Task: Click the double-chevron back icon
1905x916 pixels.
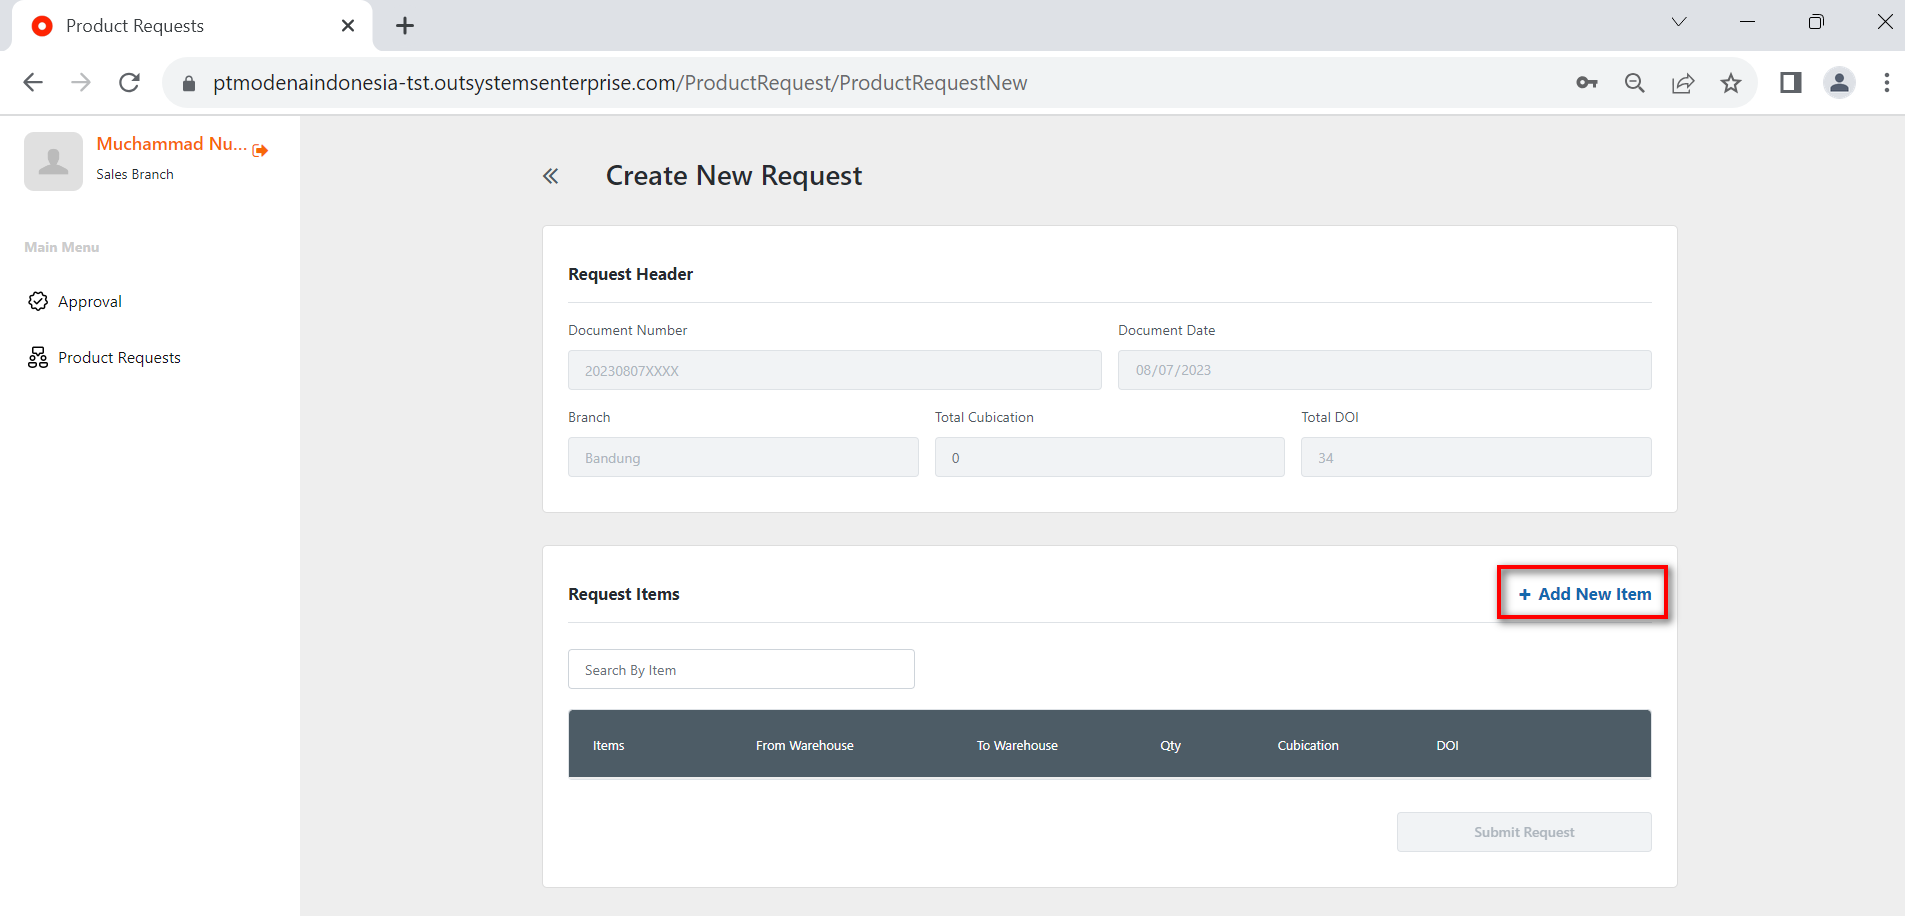Action: click(550, 177)
